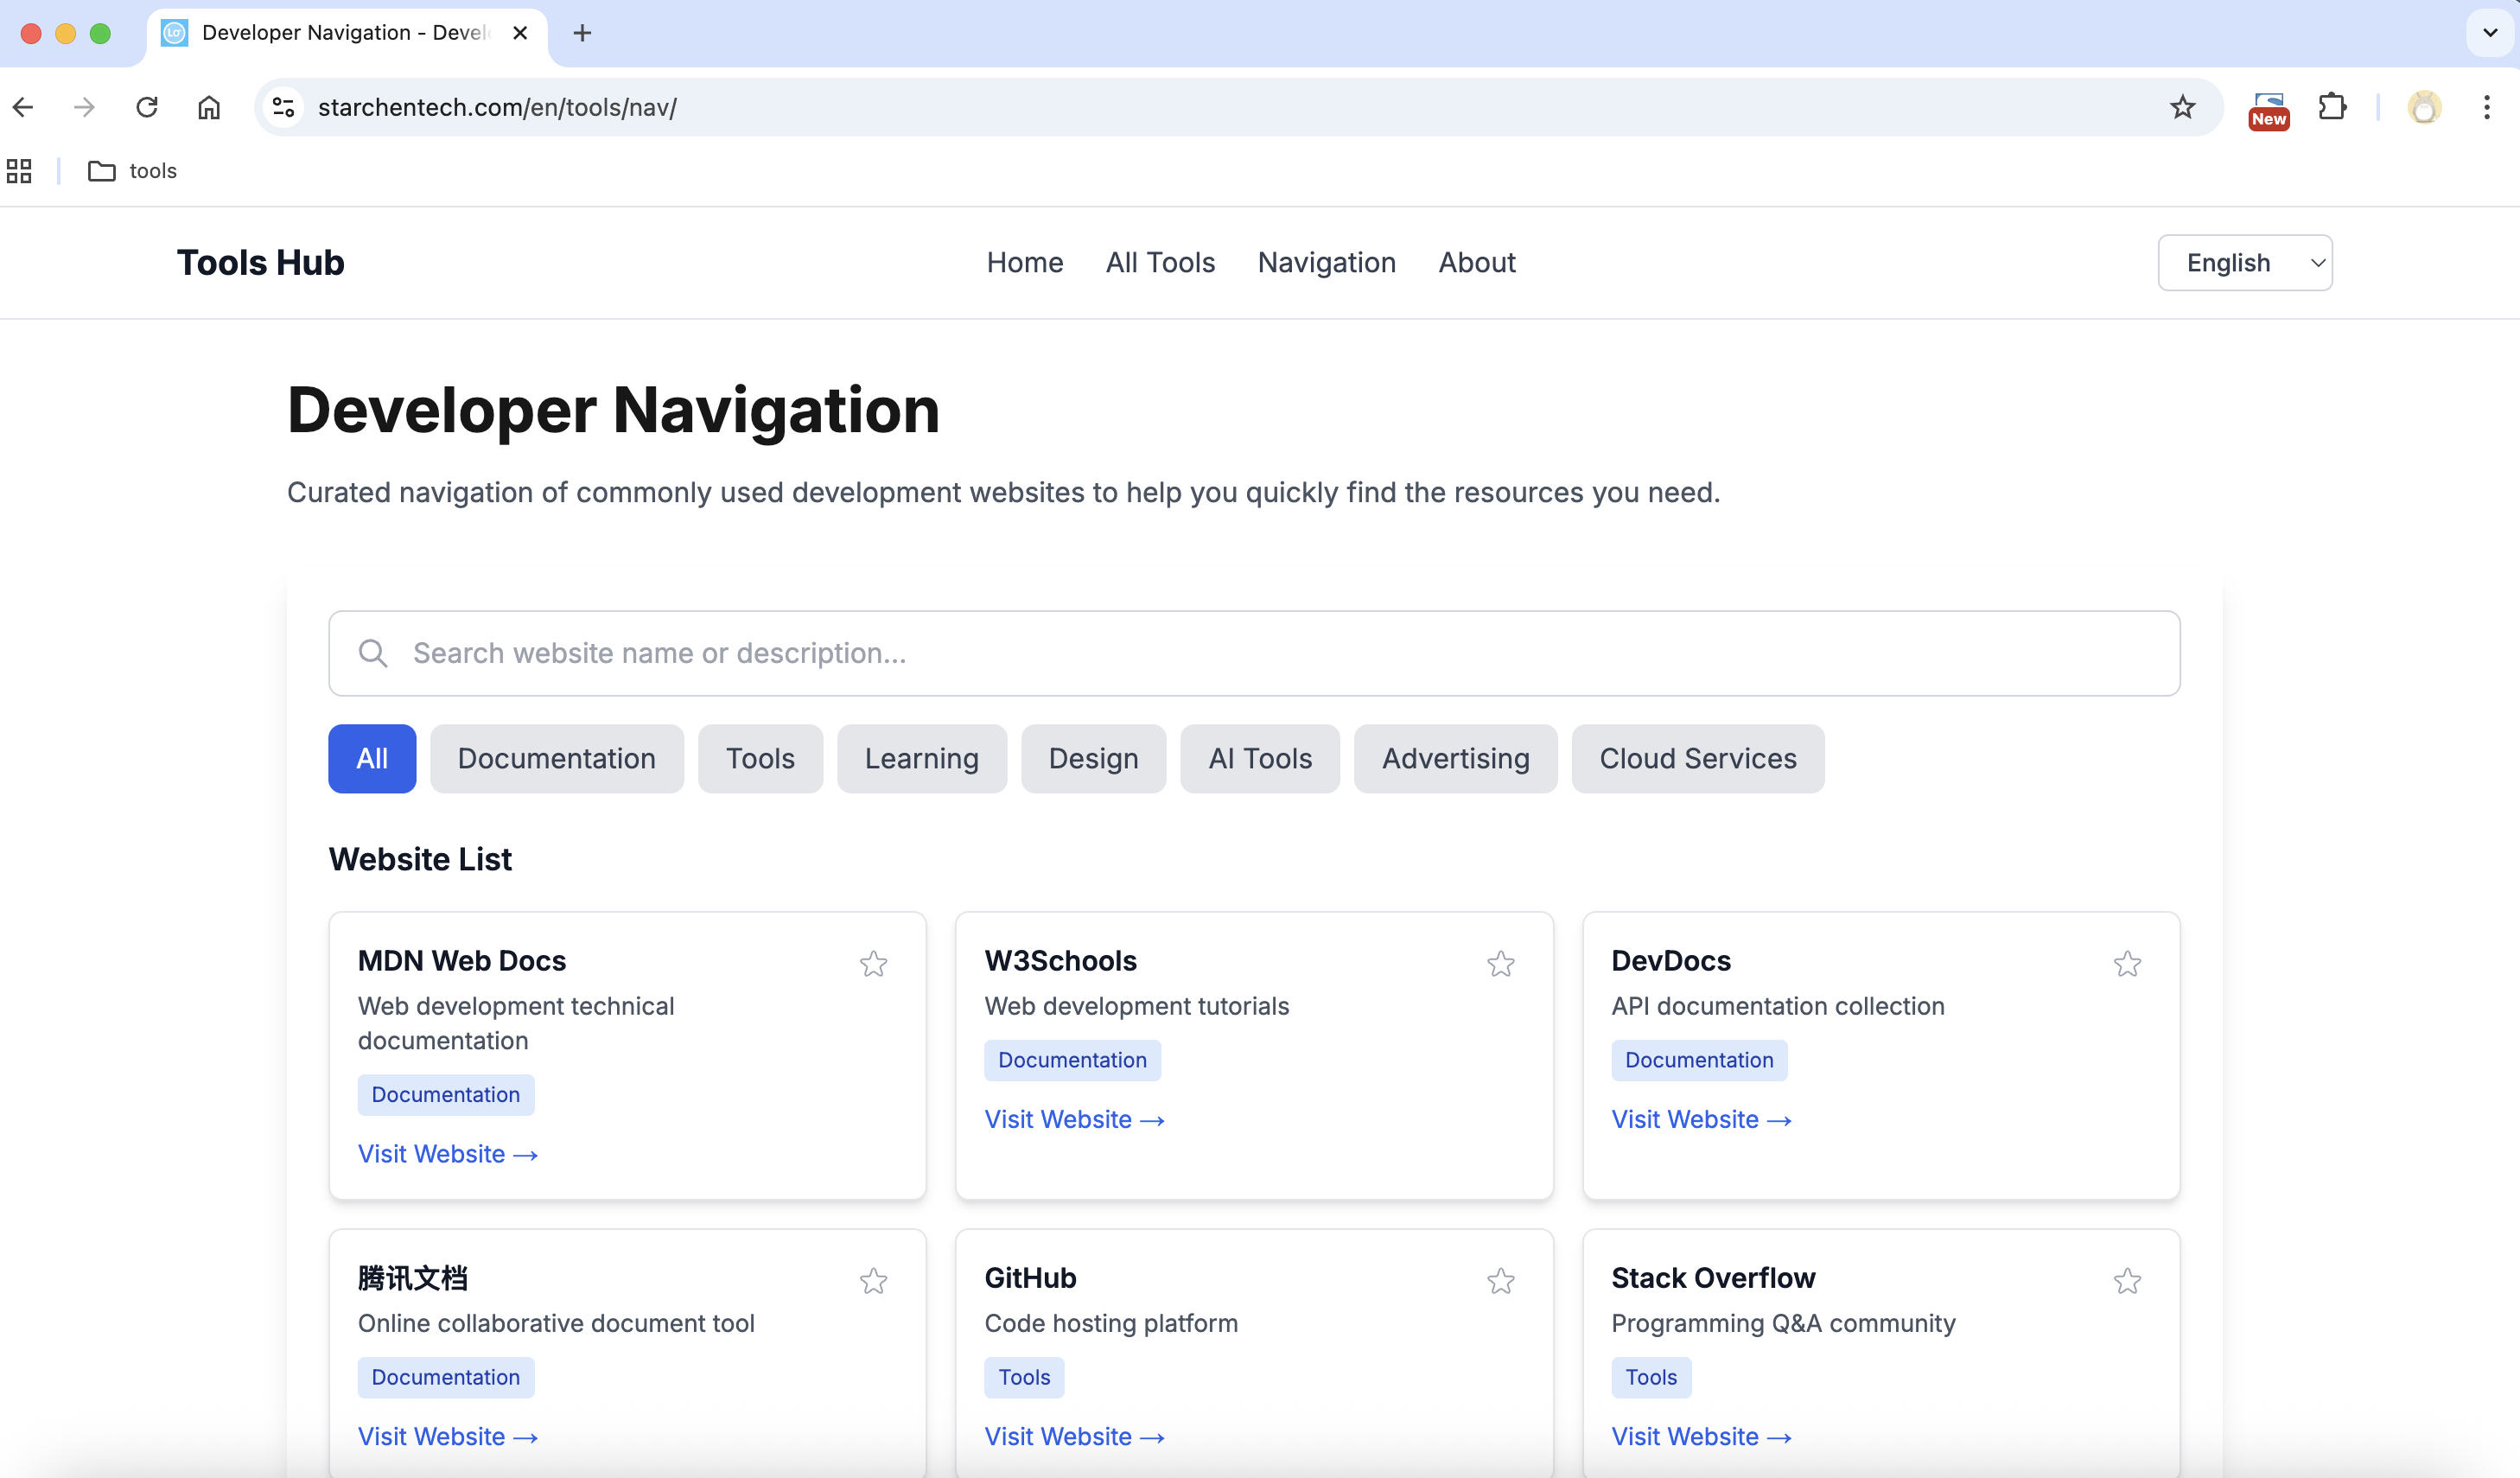Click Visit Website link for DevDocs
The width and height of the screenshot is (2520, 1478).
pos(1700,1119)
